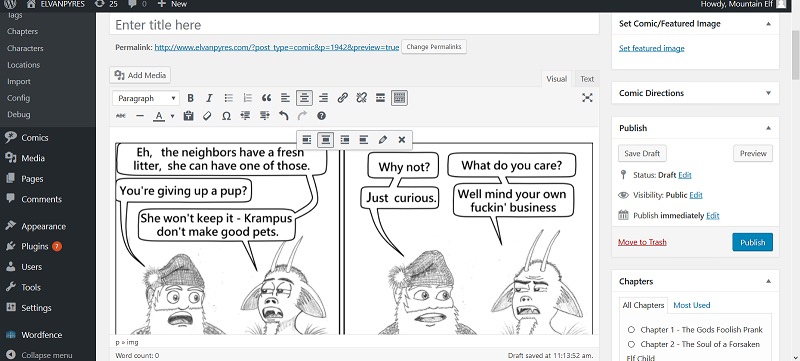
Task: Open the Paragraph format dropdown
Action: pos(146,98)
